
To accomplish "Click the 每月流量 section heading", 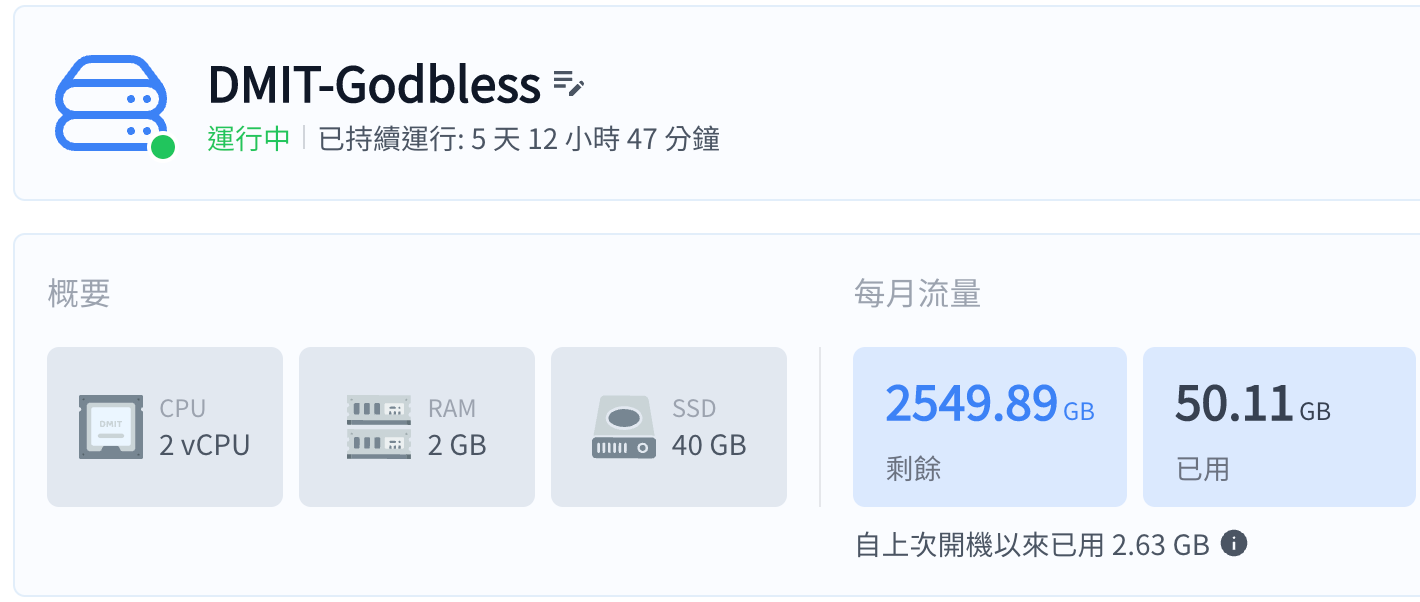I will (x=917, y=293).
